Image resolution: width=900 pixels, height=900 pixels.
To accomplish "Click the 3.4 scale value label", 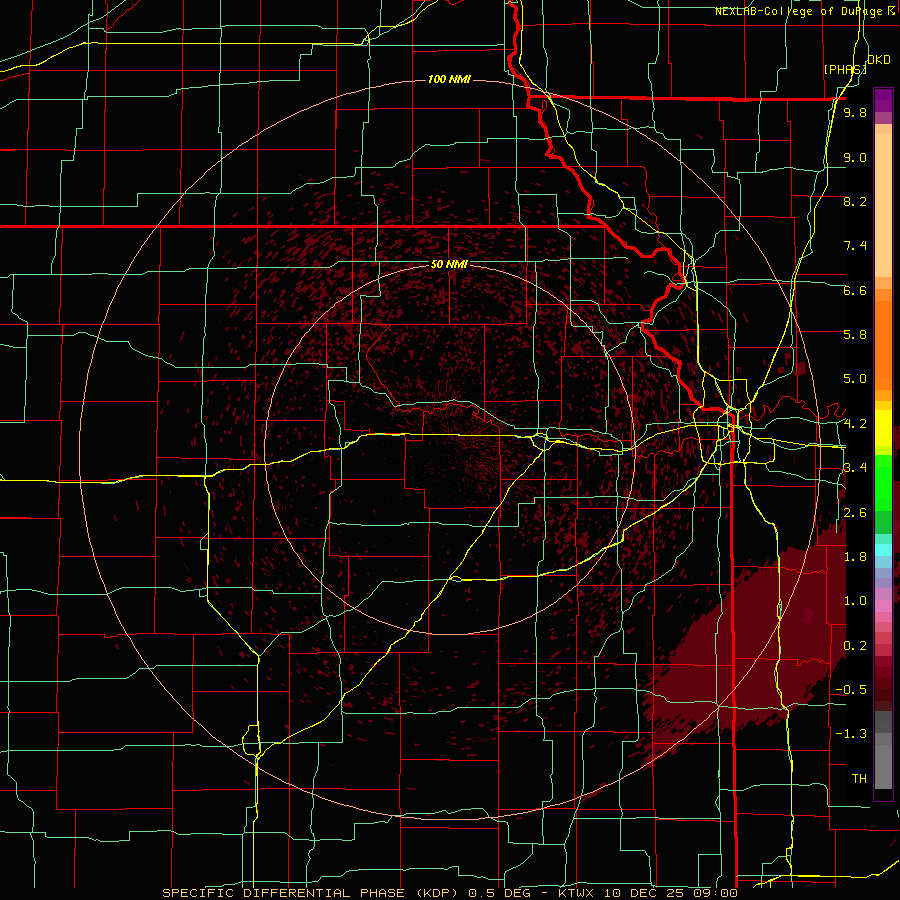I will point(855,468).
